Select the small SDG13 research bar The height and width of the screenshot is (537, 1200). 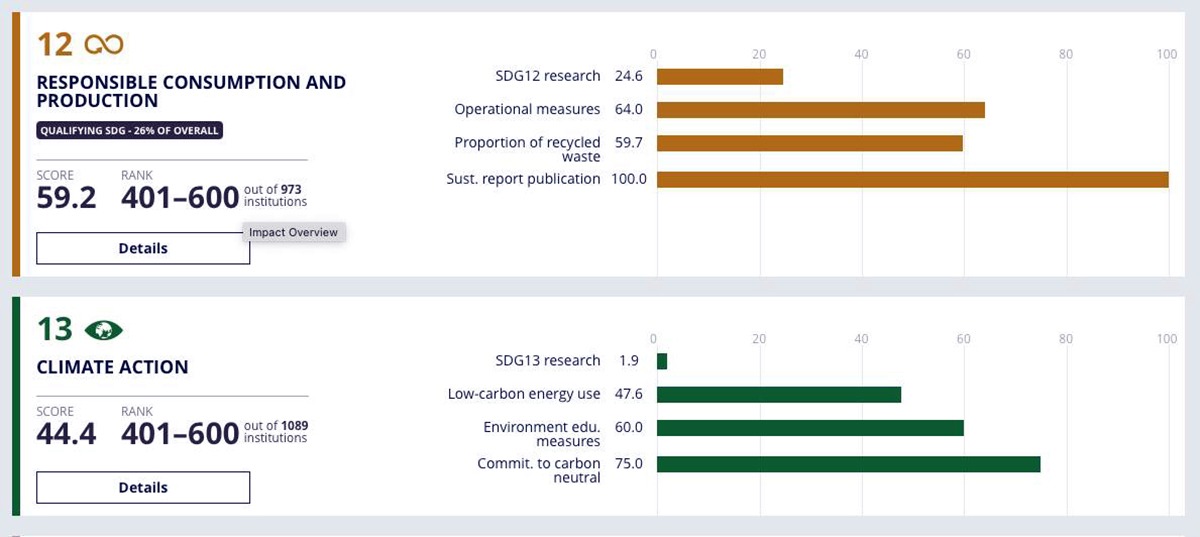662,361
